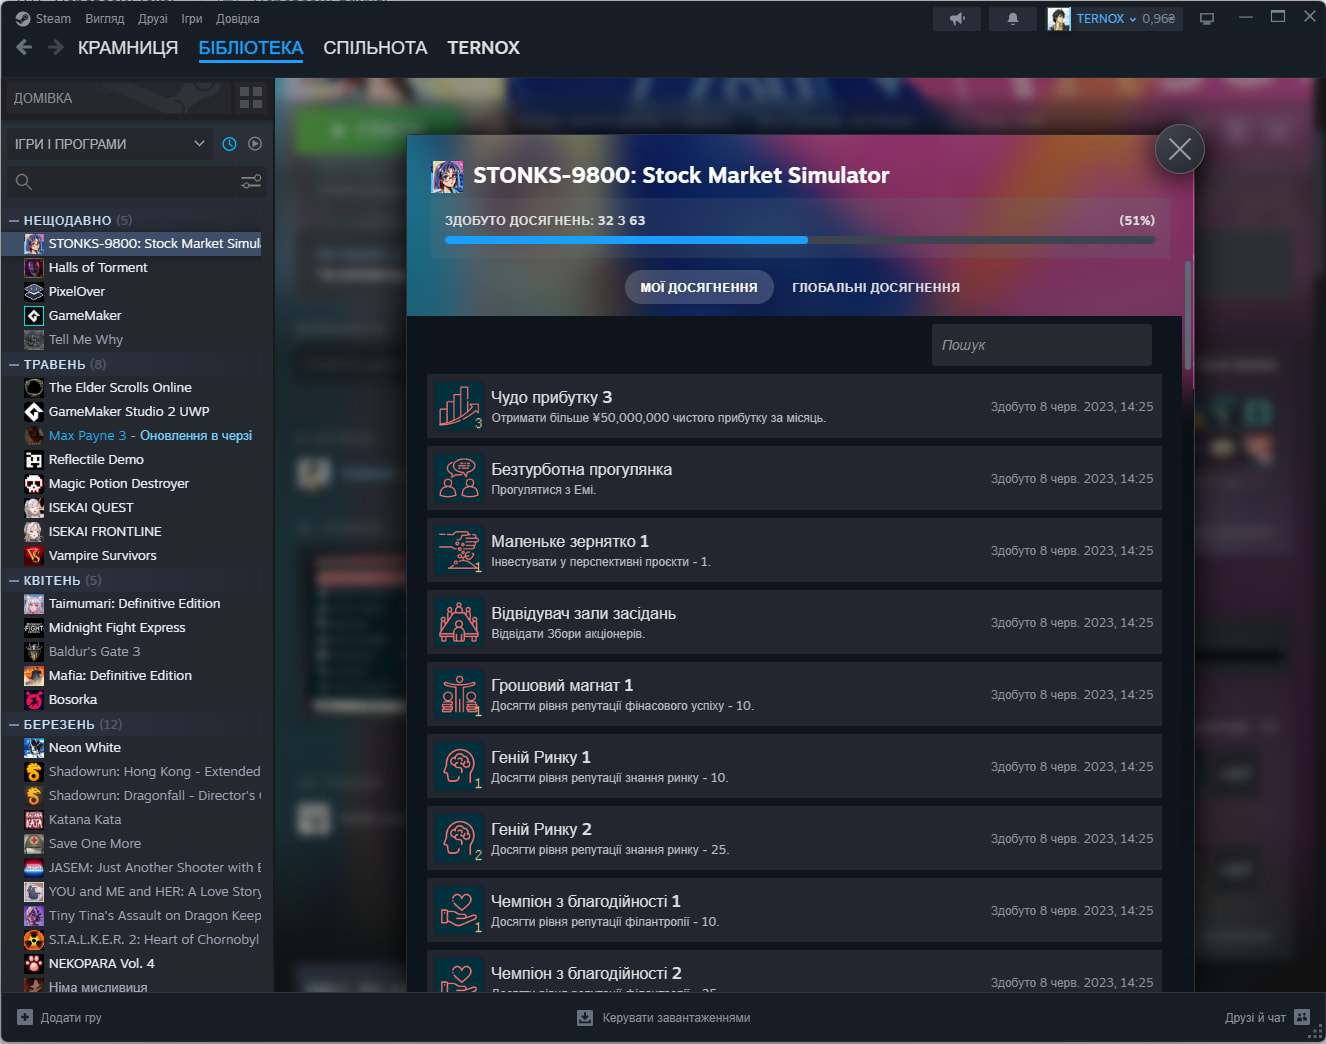Click the 'Безтурботна прогулянка' achievement icon

coord(460,478)
